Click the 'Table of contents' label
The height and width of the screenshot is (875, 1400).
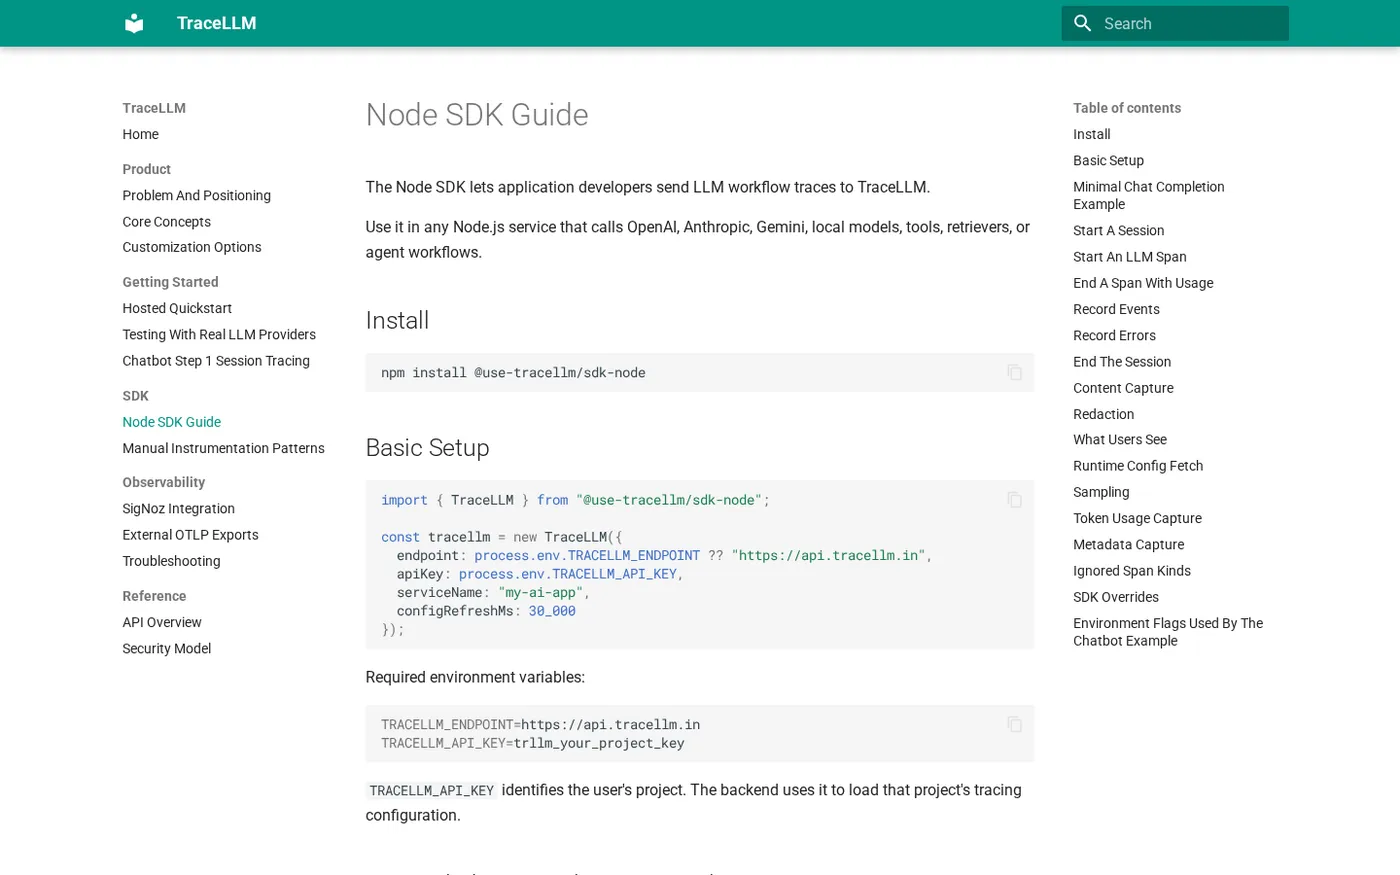[1127, 108]
